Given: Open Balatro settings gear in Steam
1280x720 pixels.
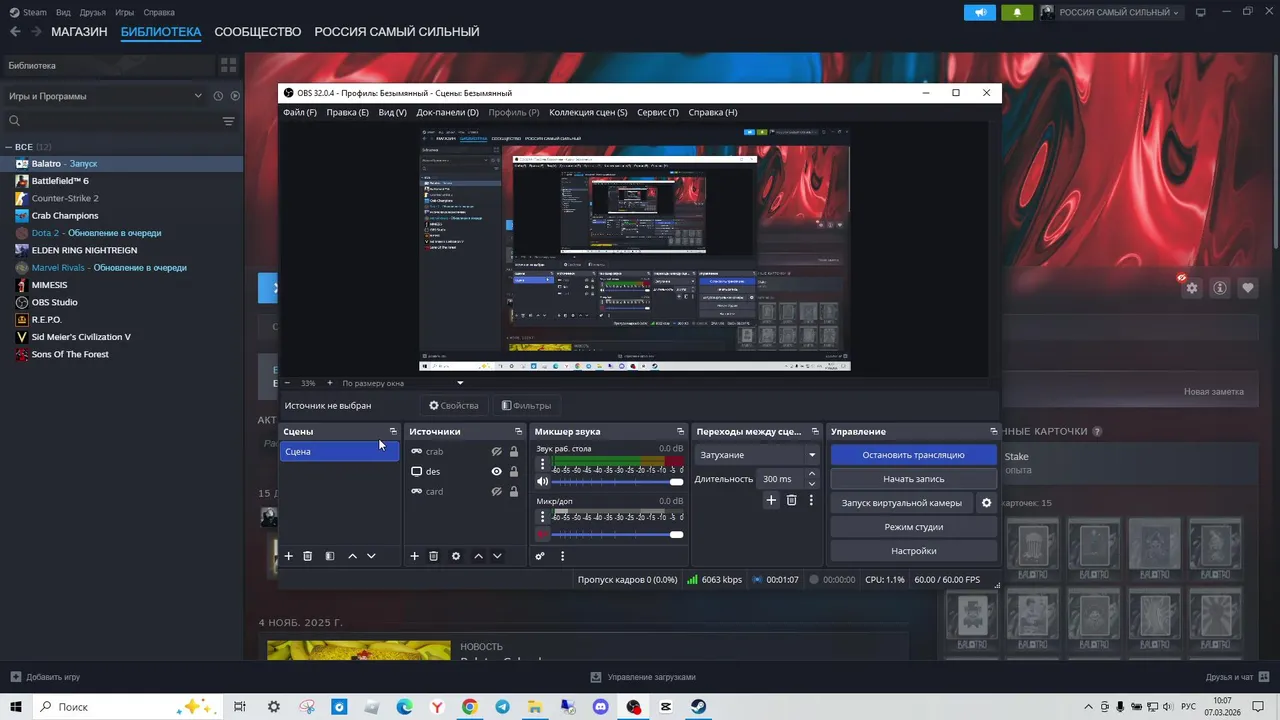Looking at the screenshot, I should [x=1192, y=287].
